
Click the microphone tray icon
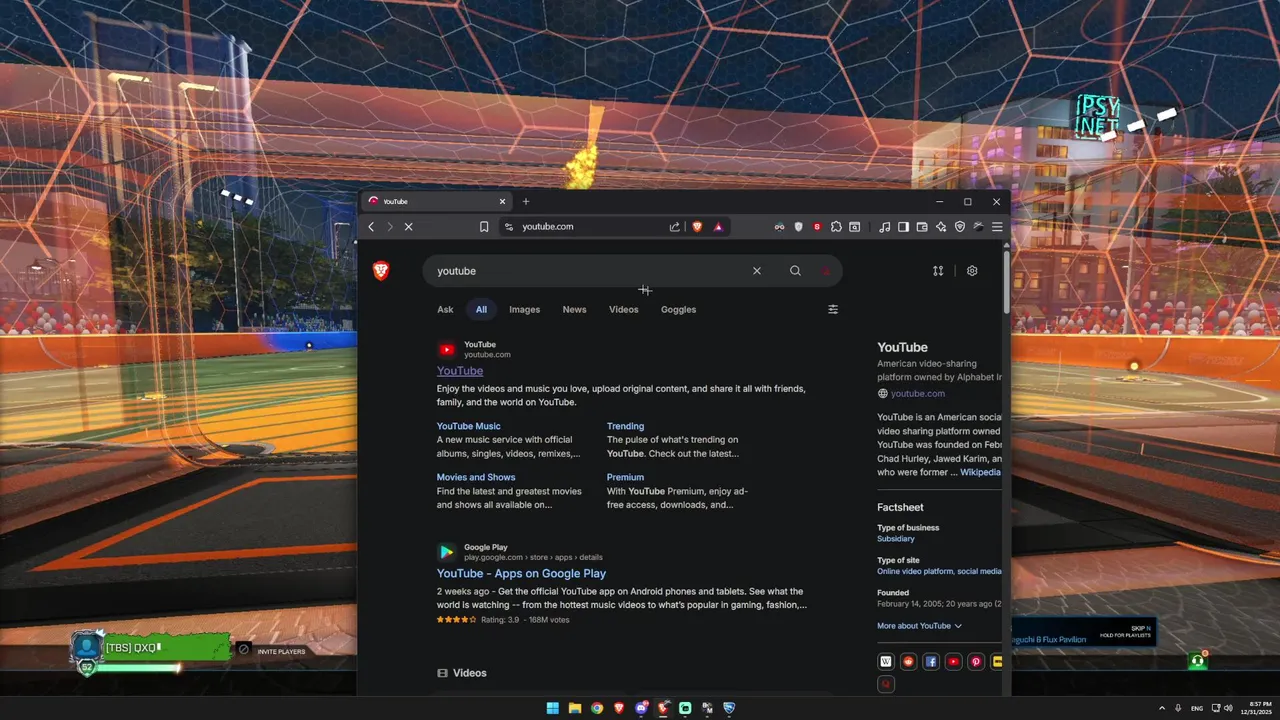coord(1178,708)
